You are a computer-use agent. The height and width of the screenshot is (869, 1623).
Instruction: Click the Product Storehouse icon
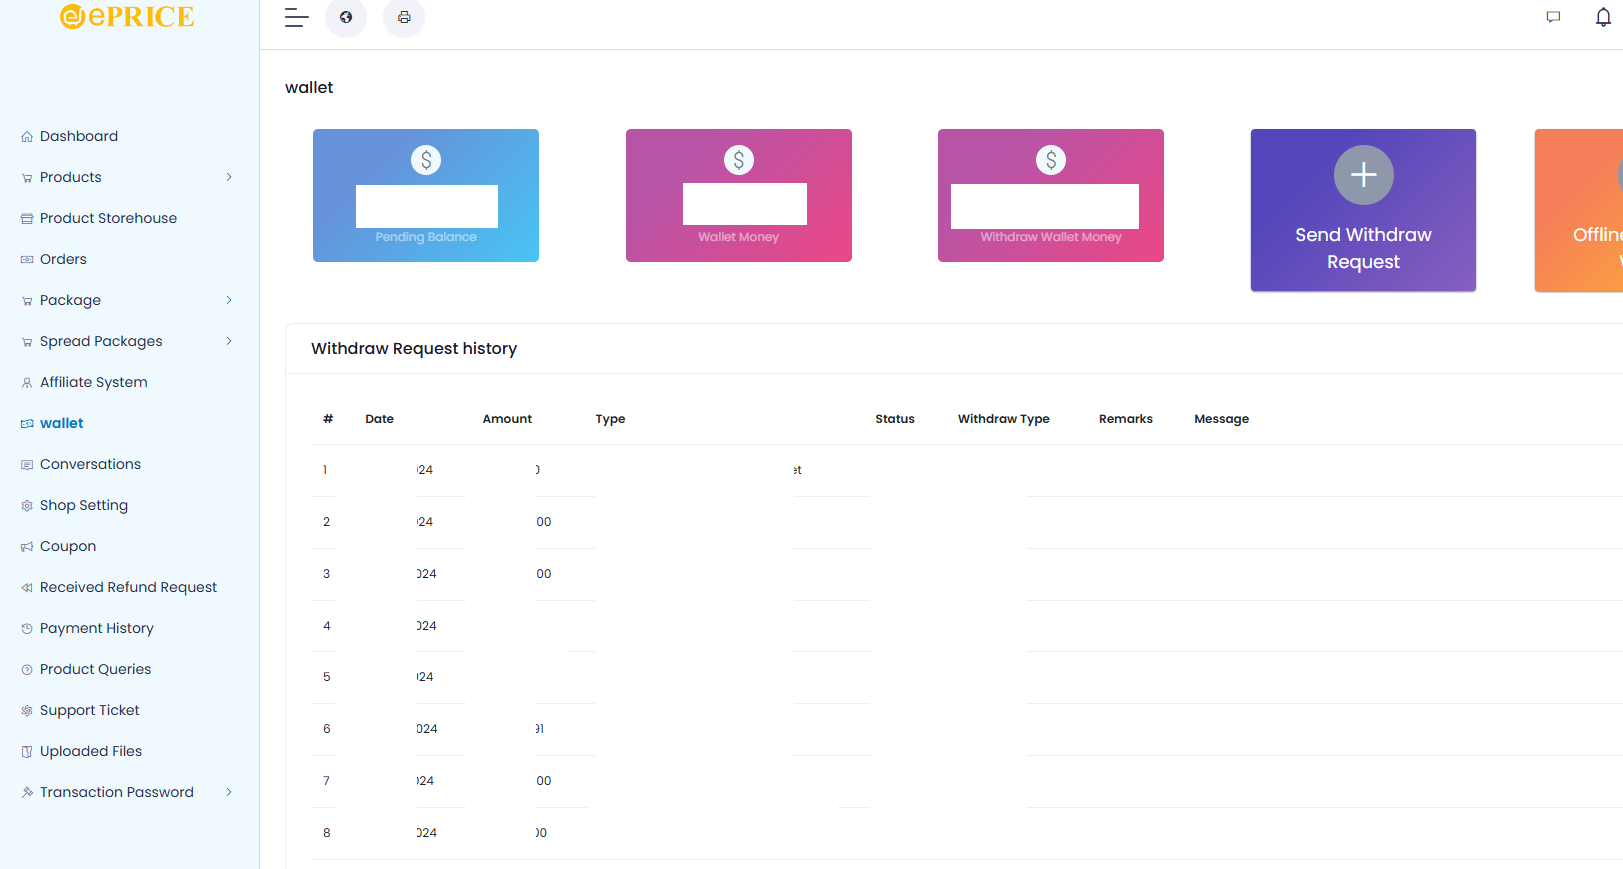click(x=27, y=219)
